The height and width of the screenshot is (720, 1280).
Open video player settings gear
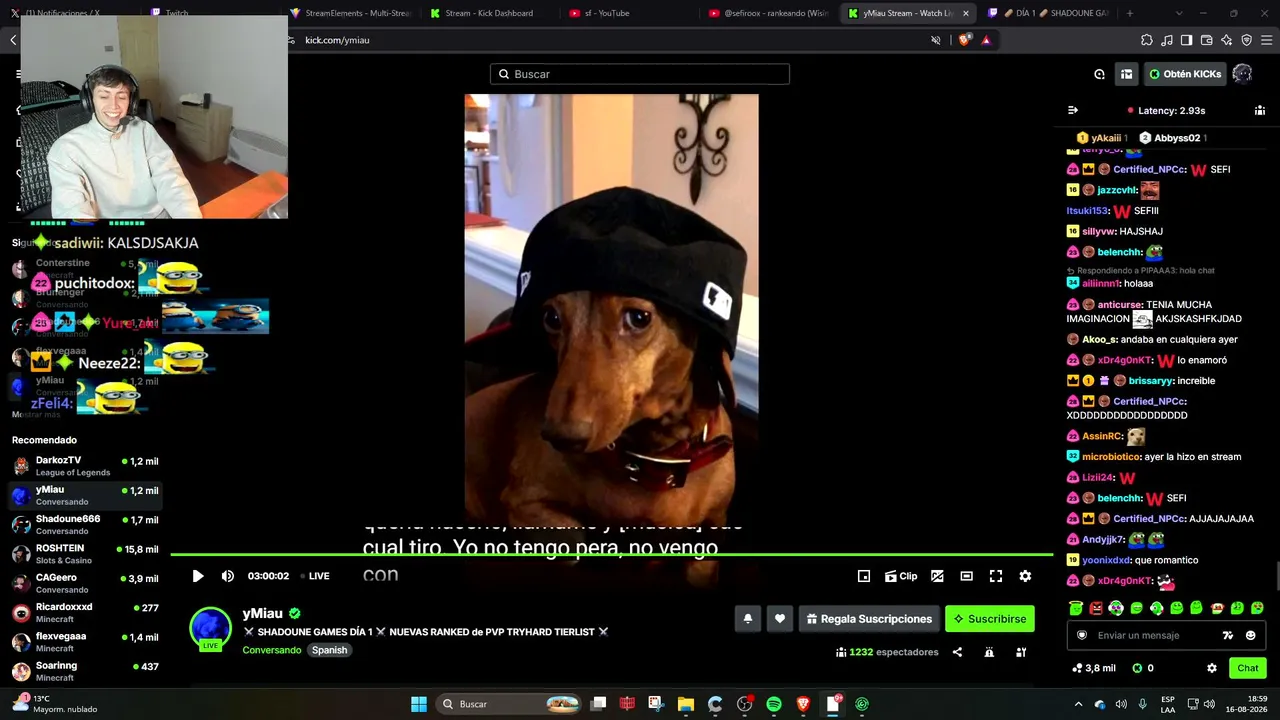pos(1025,576)
